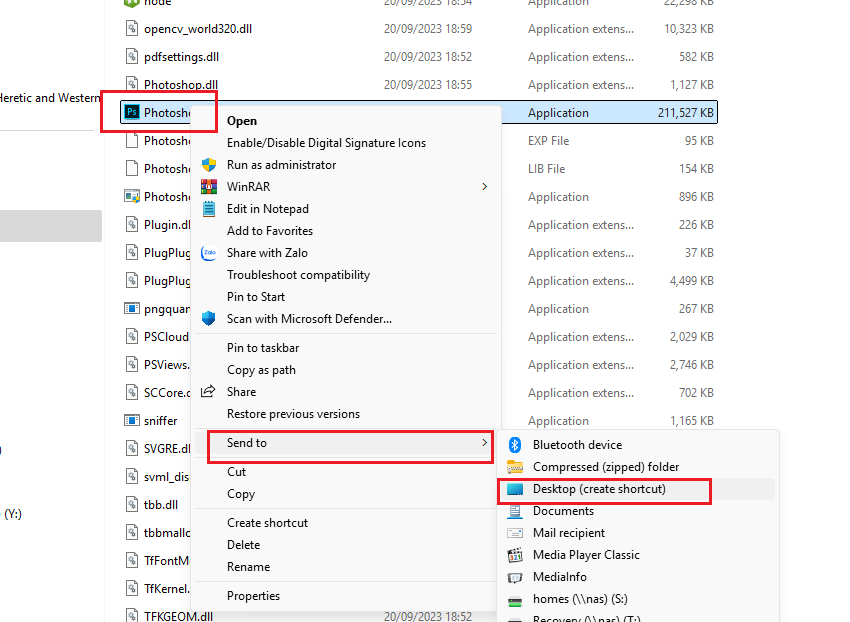Send to MediaInfo
This screenshot has height=622, width=850.
click(559, 577)
